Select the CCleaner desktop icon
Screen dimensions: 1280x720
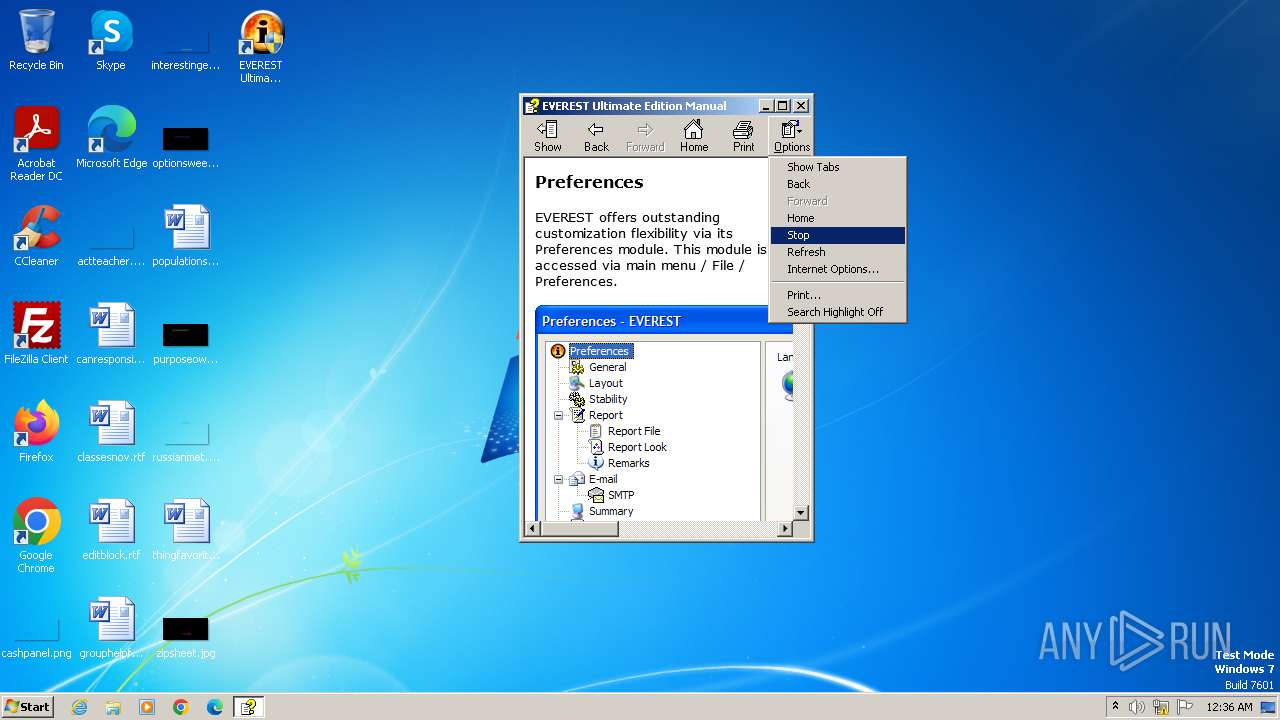(36, 236)
